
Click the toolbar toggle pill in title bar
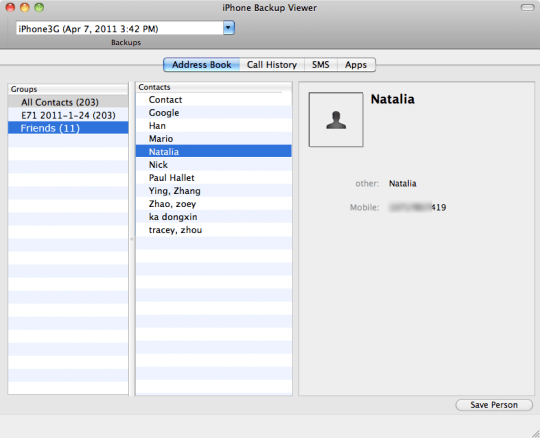click(527, 8)
